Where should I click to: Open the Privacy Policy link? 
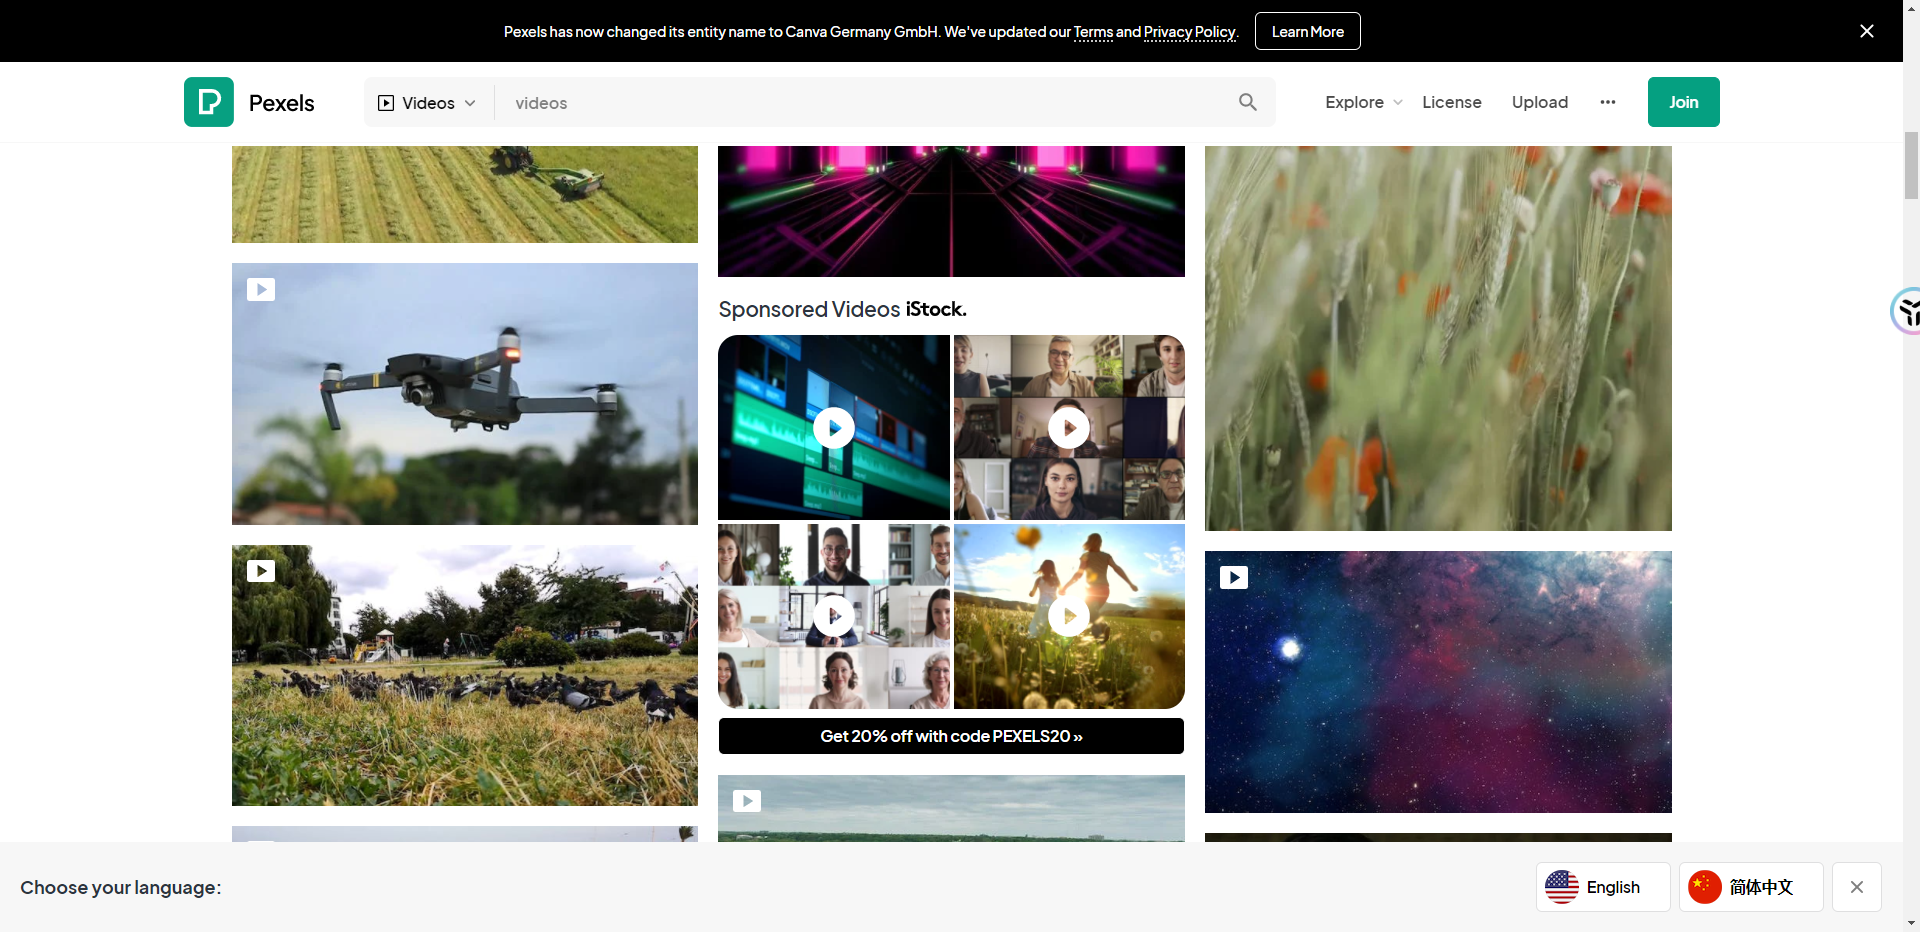click(1189, 32)
